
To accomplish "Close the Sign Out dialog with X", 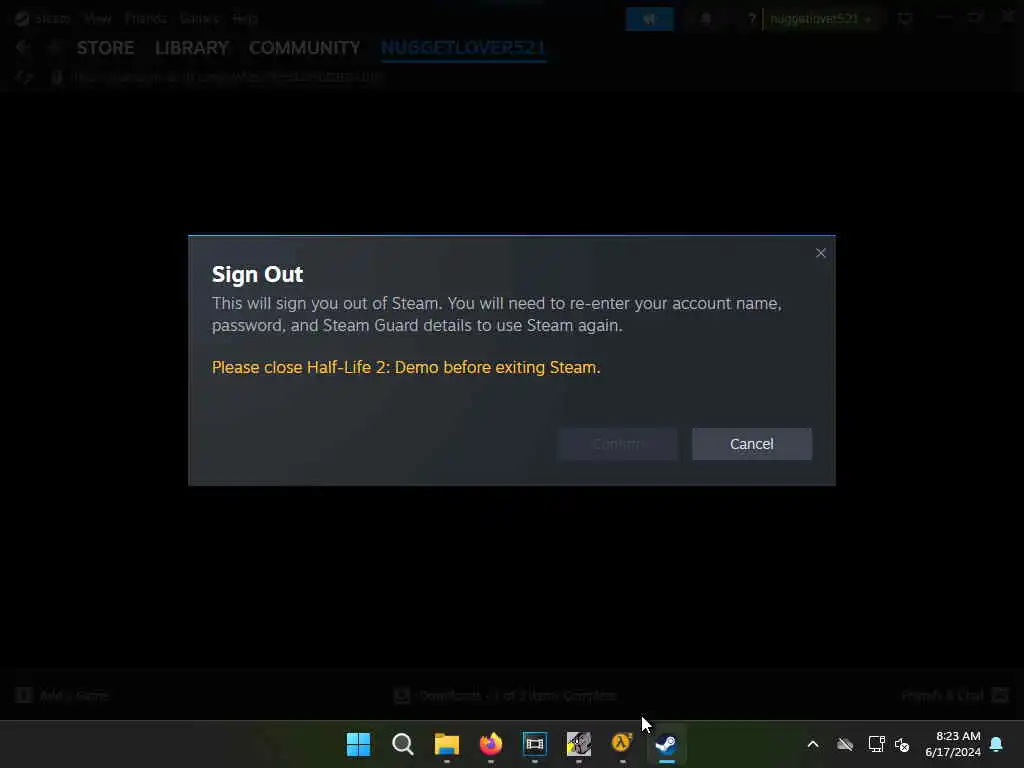I will point(821,253).
